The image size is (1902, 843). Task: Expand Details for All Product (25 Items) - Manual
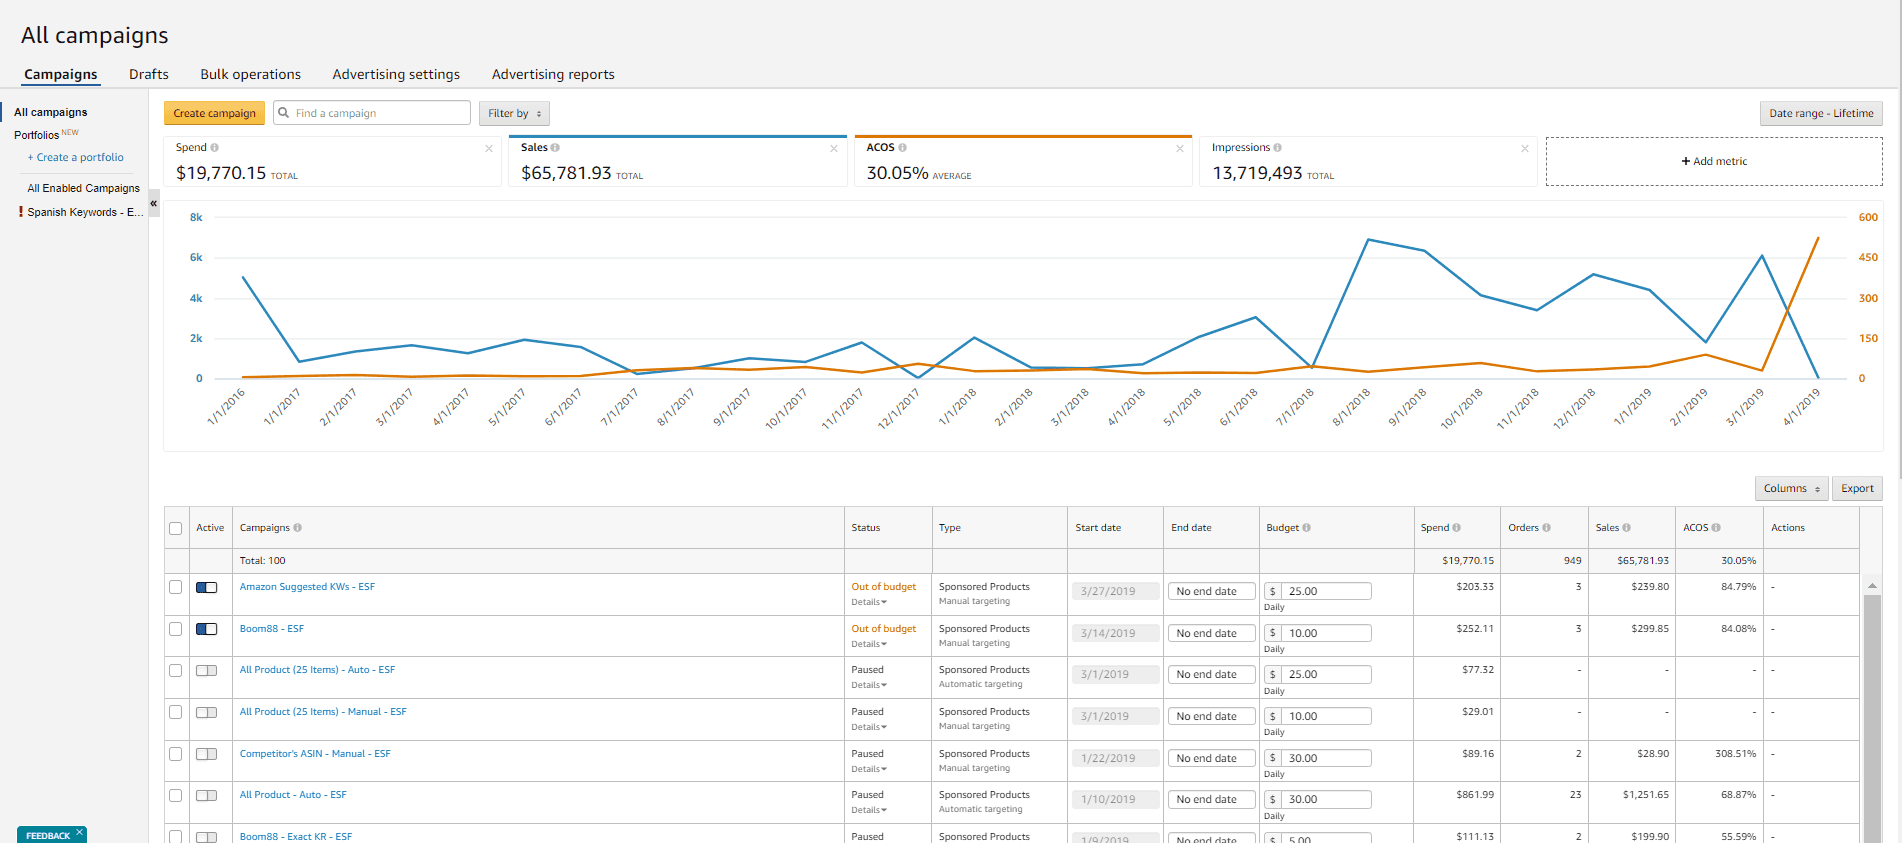[869, 727]
